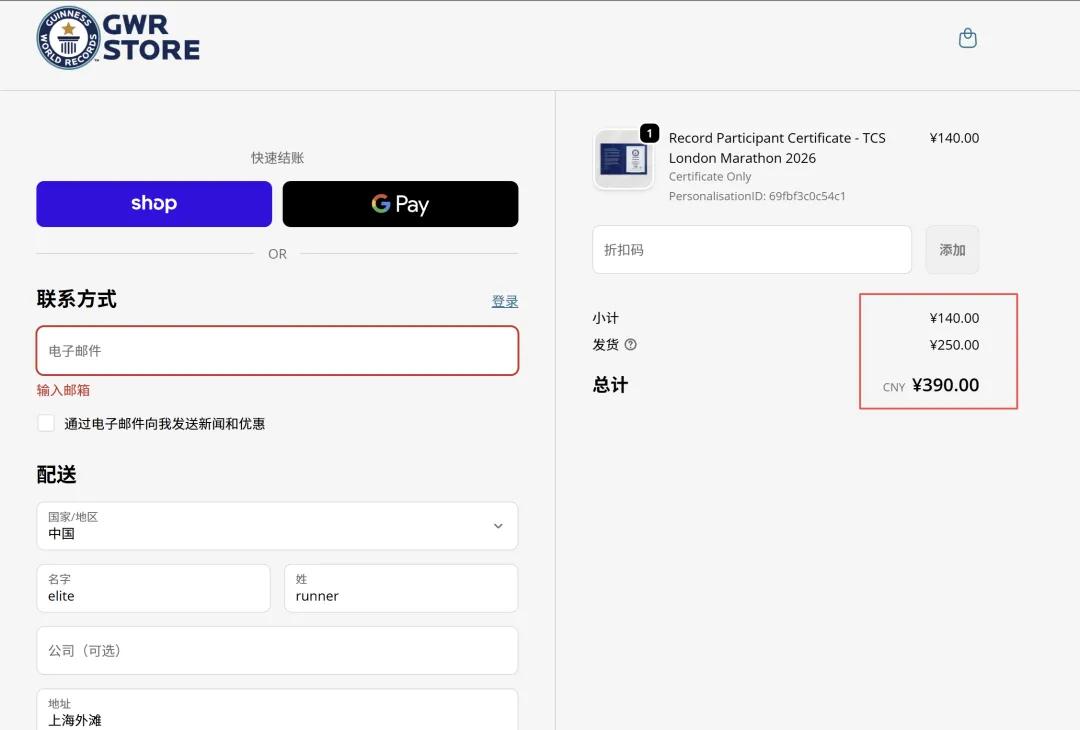Click the 联系方式 contact heading
The width and height of the screenshot is (1080, 730).
[x=76, y=299]
